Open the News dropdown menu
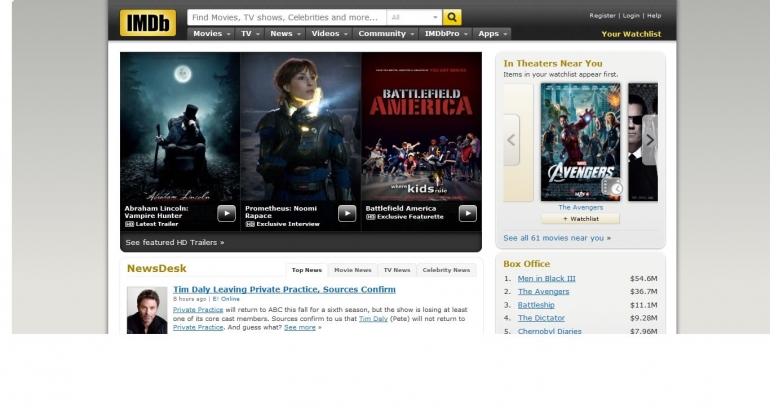The image size is (770, 410). pos(285,33)
